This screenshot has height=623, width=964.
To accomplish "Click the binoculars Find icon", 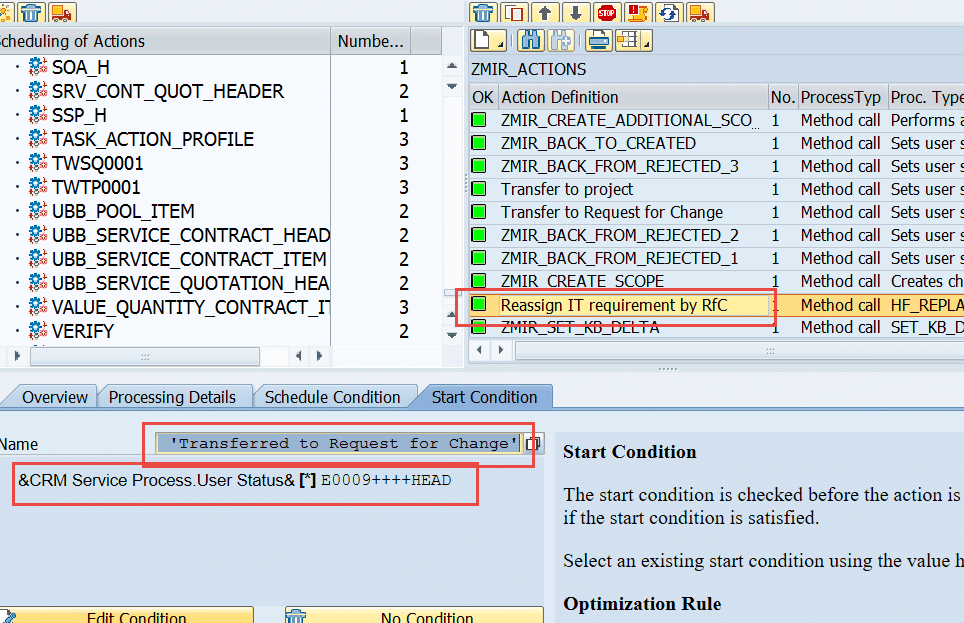I will (x=531, y=41).
